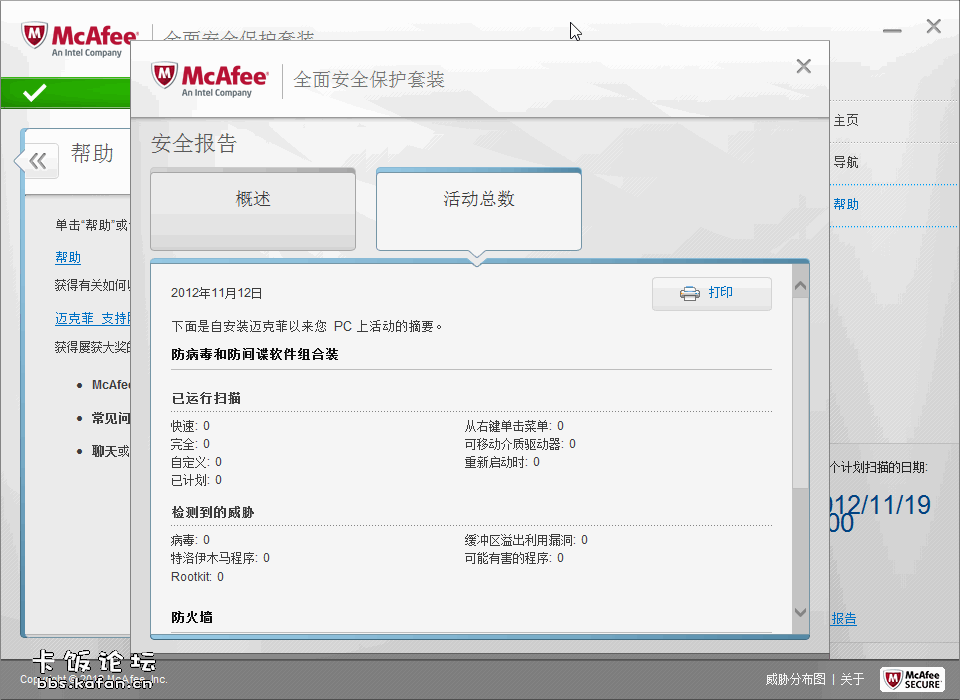
Task: Click the printer icon in the 打印 button
Action: pyautogui.click(x=690, y=293)
